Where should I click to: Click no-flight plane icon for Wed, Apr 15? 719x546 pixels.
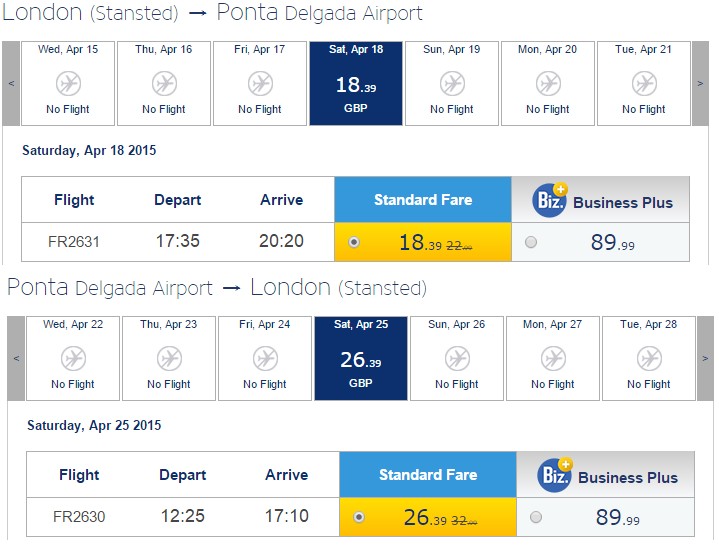[68, 83]
